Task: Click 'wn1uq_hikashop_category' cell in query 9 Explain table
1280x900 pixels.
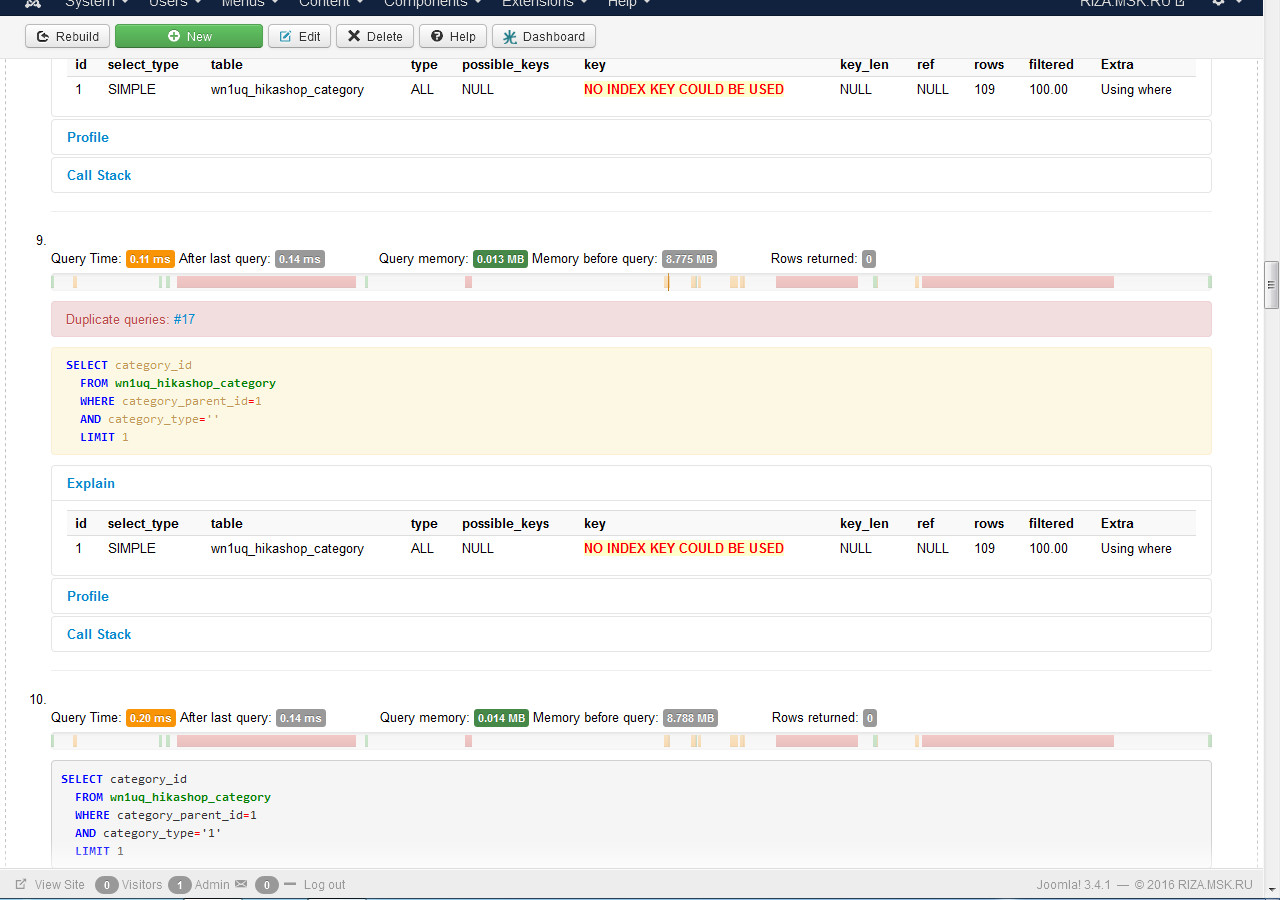Action: click(287, 548)
